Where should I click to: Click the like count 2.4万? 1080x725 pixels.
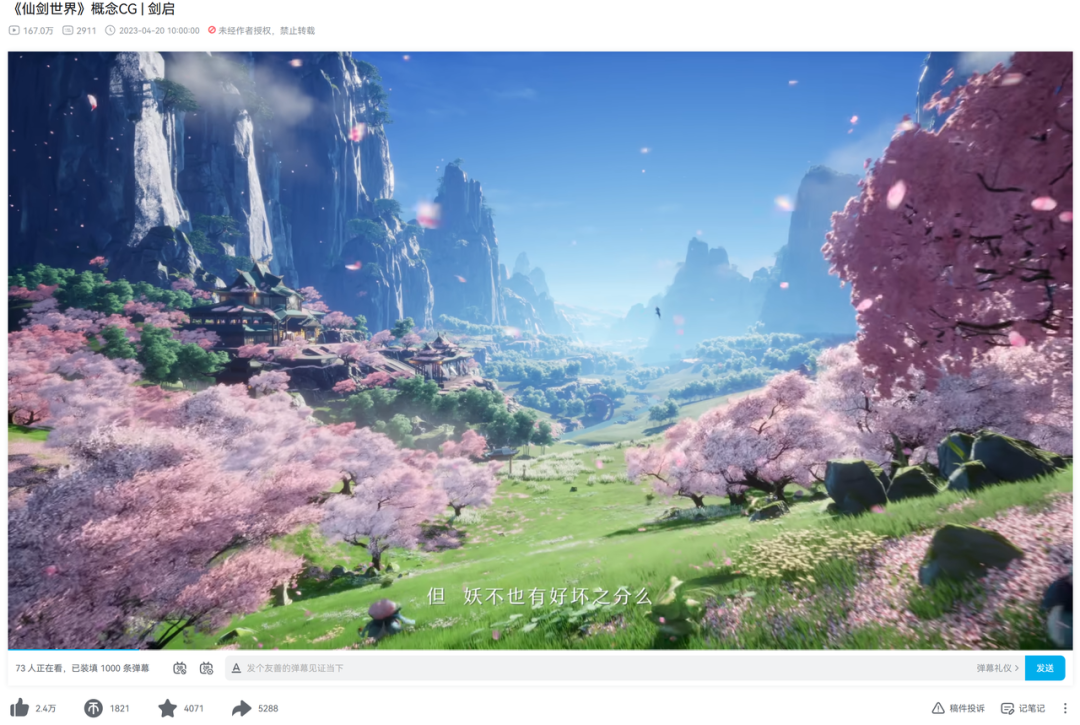(45, 708)
